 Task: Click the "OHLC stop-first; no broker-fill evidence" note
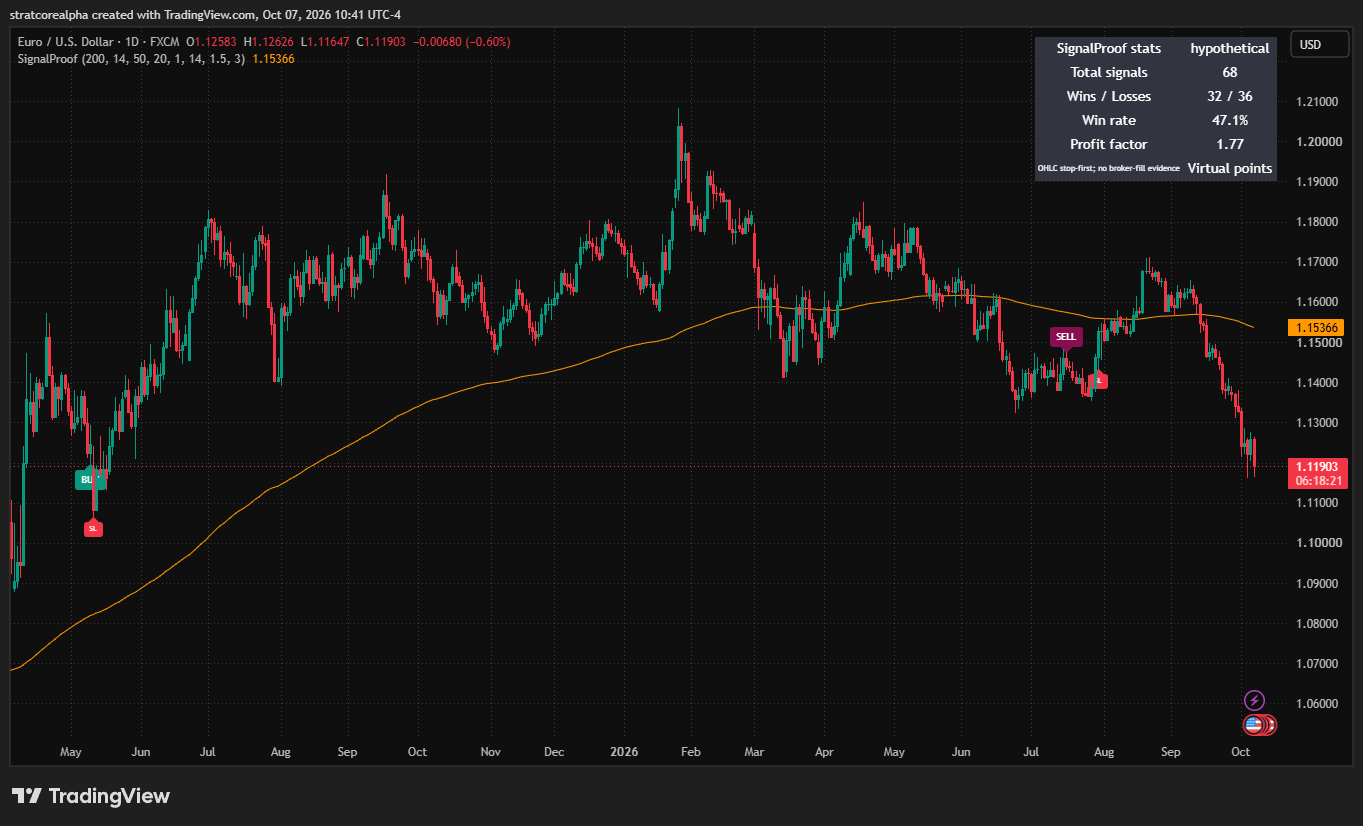(1109, 168)
